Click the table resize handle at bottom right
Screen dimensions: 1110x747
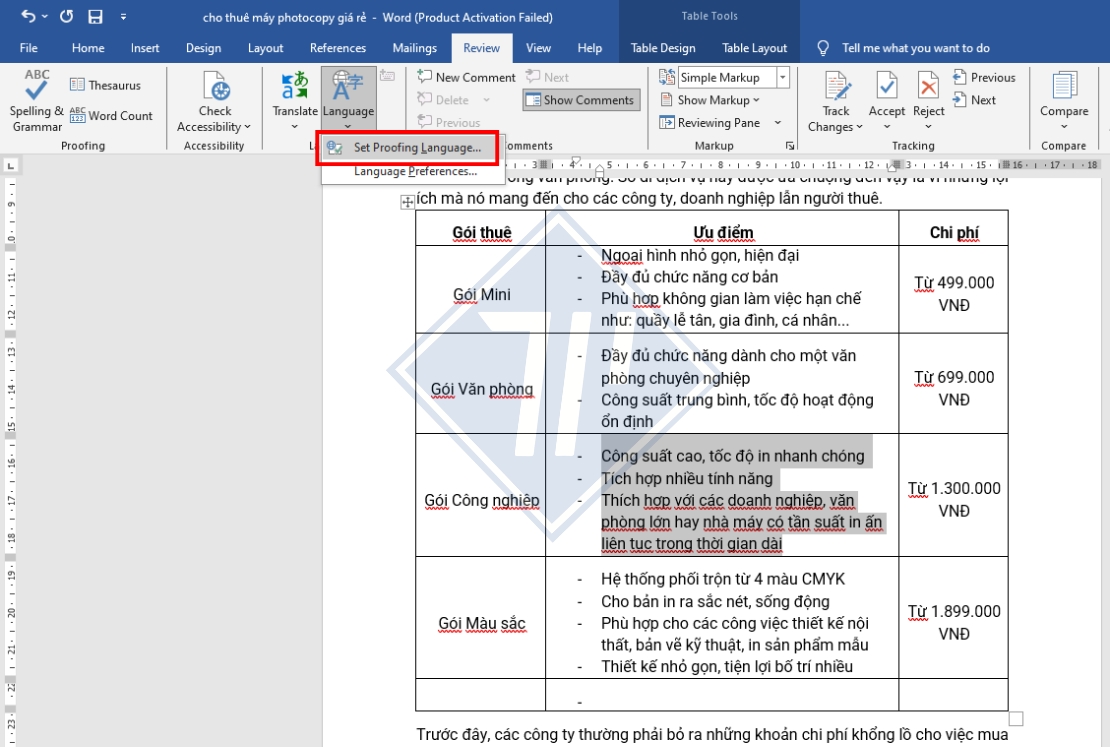click(x=1016, y=719)
